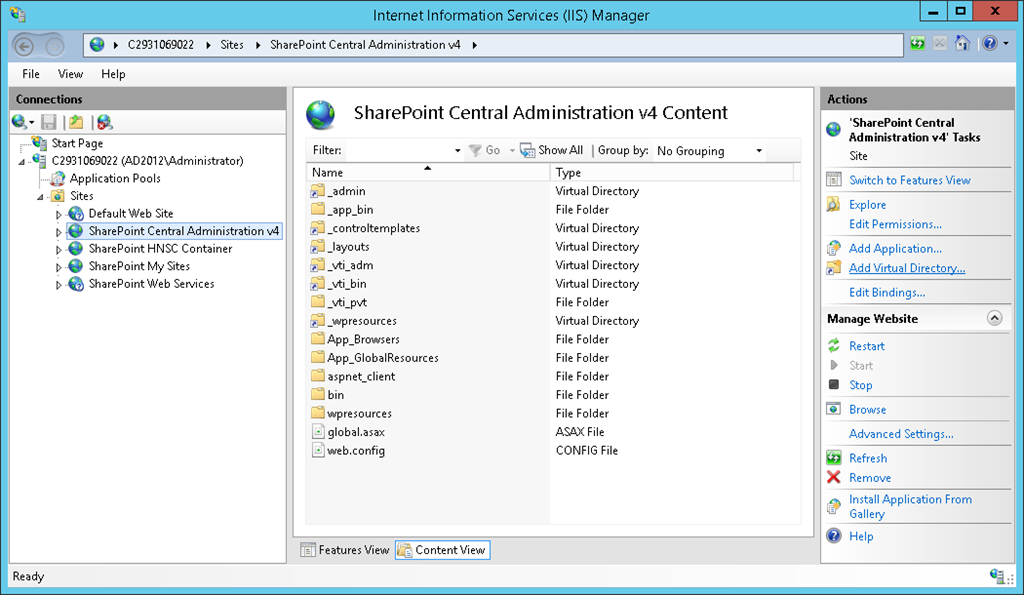This screenshot has width=1024, height=595.
Task: Select Application Pools in the tree
Action: (114, 178)
